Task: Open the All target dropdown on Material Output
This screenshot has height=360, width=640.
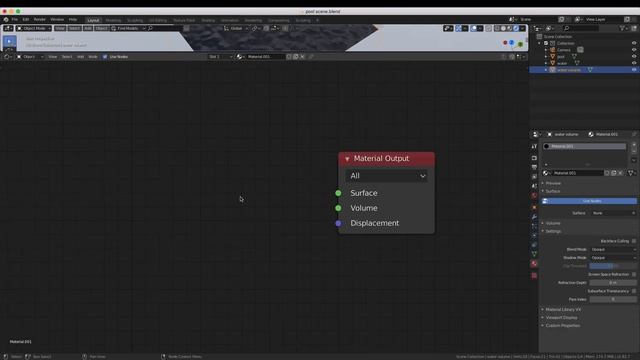Action: [x=386, y=176]
